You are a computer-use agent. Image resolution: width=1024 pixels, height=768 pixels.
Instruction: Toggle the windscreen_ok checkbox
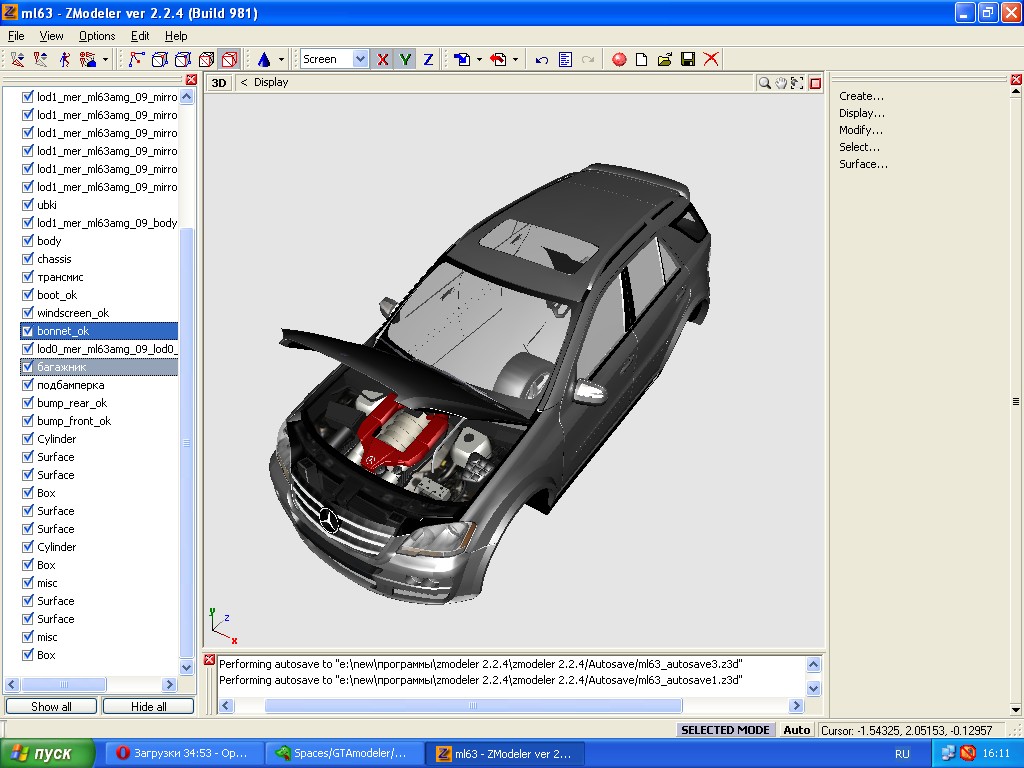click(27, 313)
